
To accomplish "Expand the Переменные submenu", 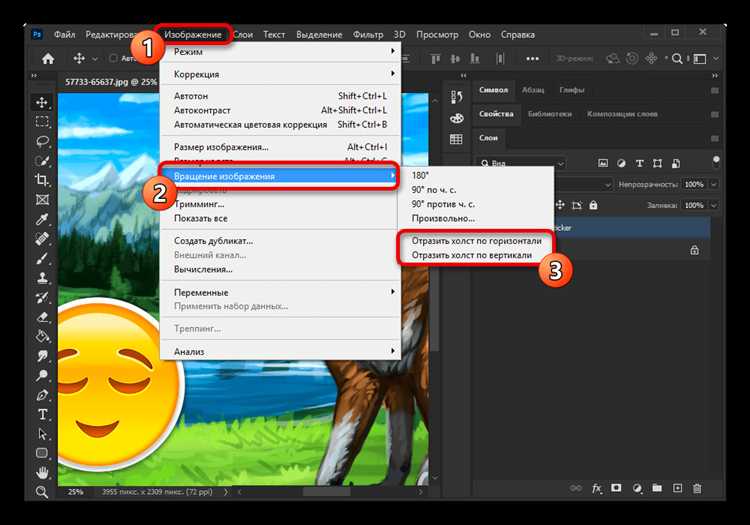I will click(x=280, y=292).
